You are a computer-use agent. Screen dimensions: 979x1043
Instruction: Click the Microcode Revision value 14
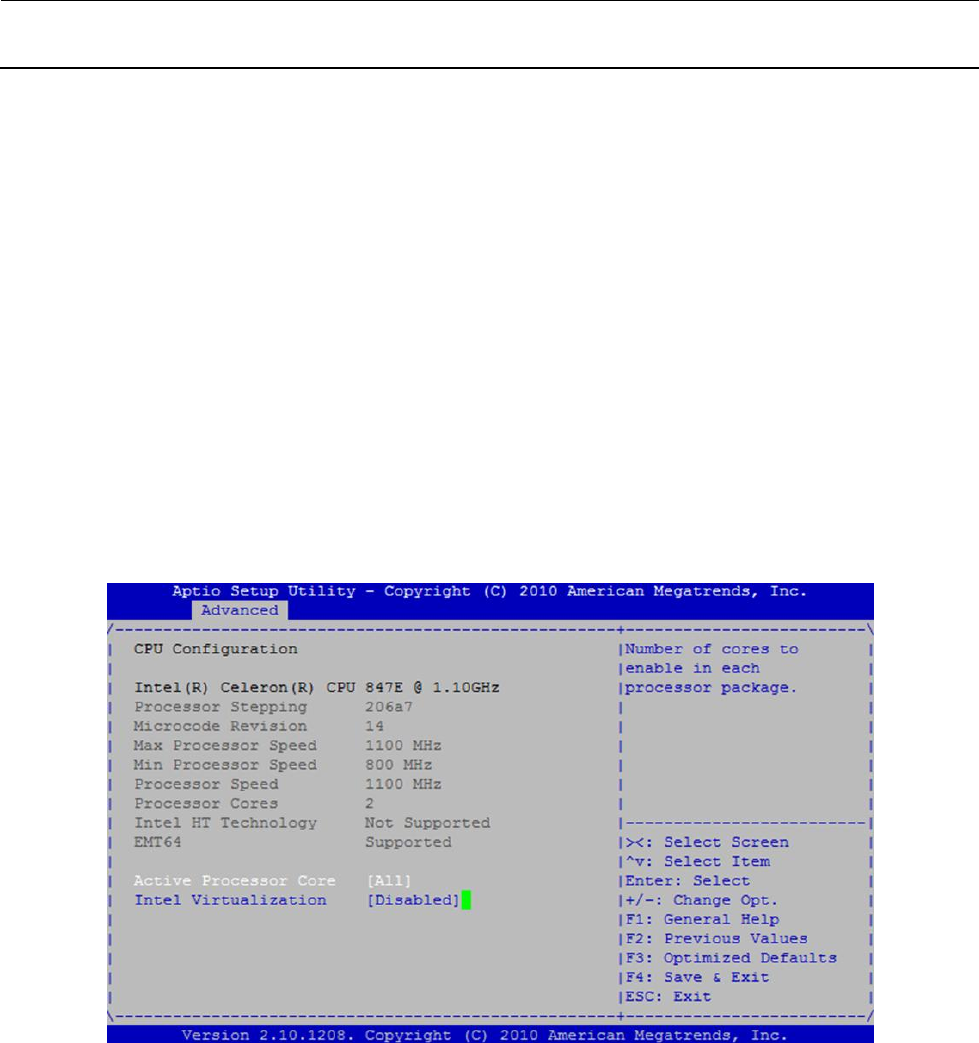tap(374, 726)
